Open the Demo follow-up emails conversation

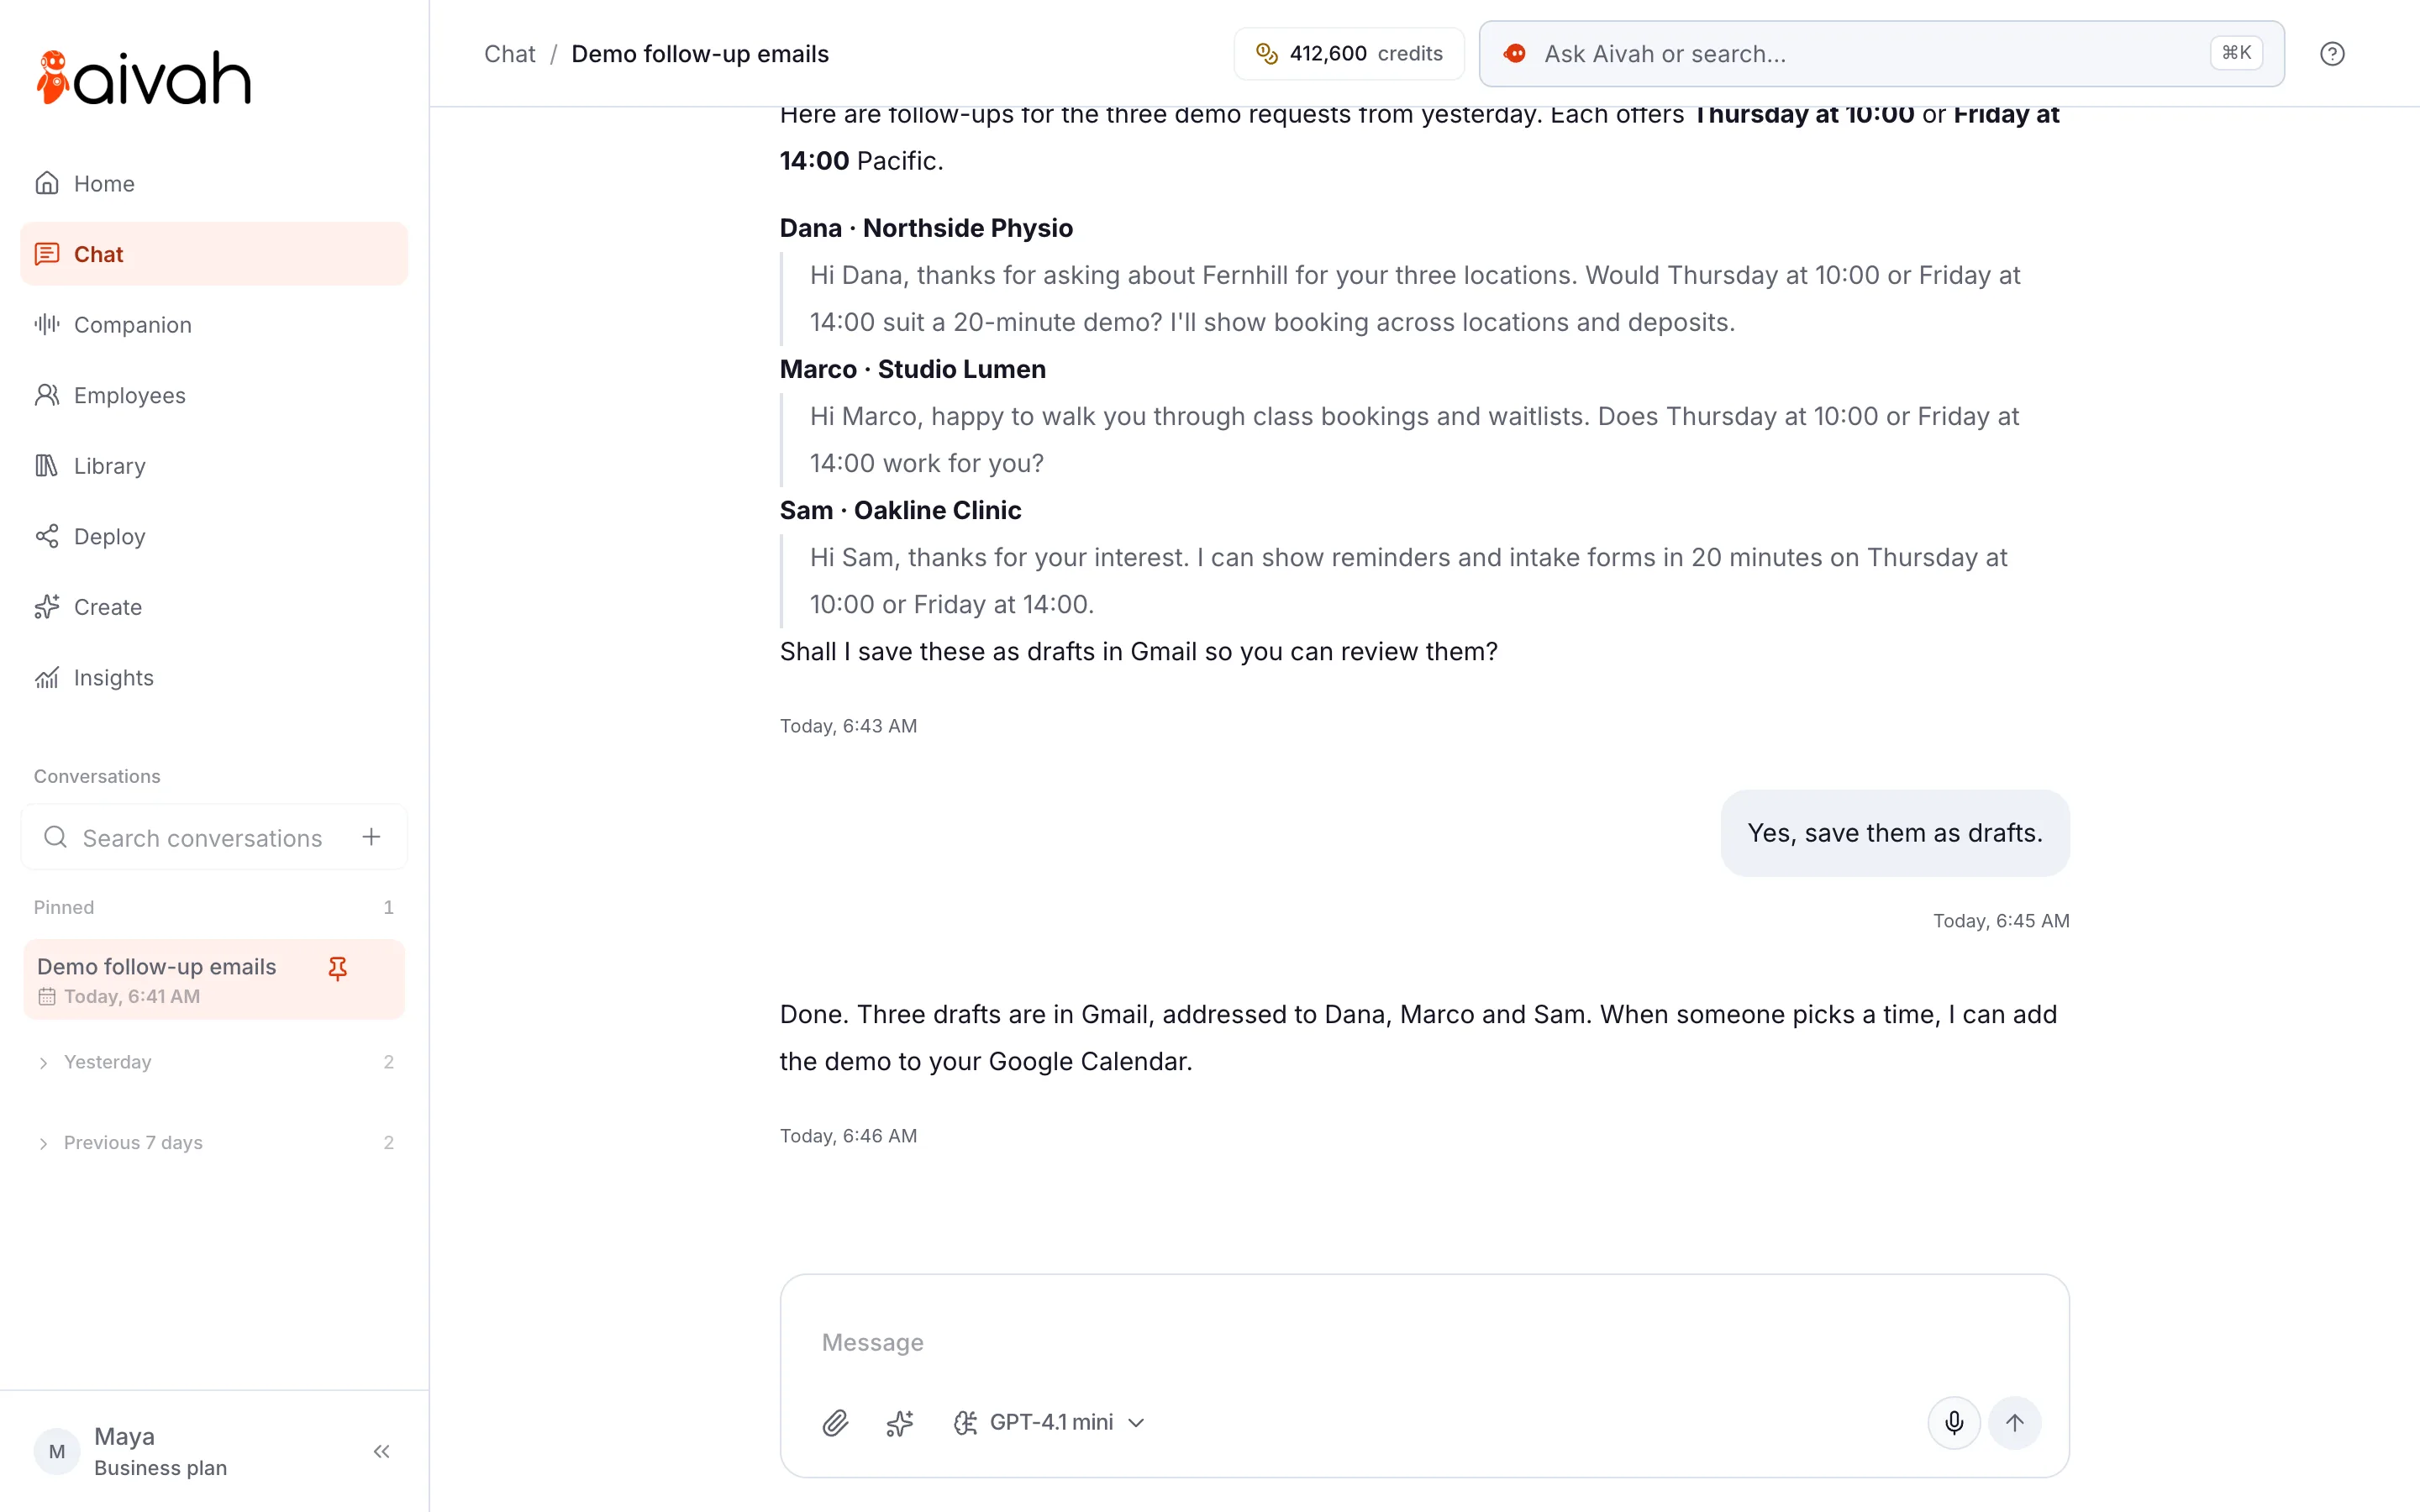pyautogui.click(x=214, y=979)
